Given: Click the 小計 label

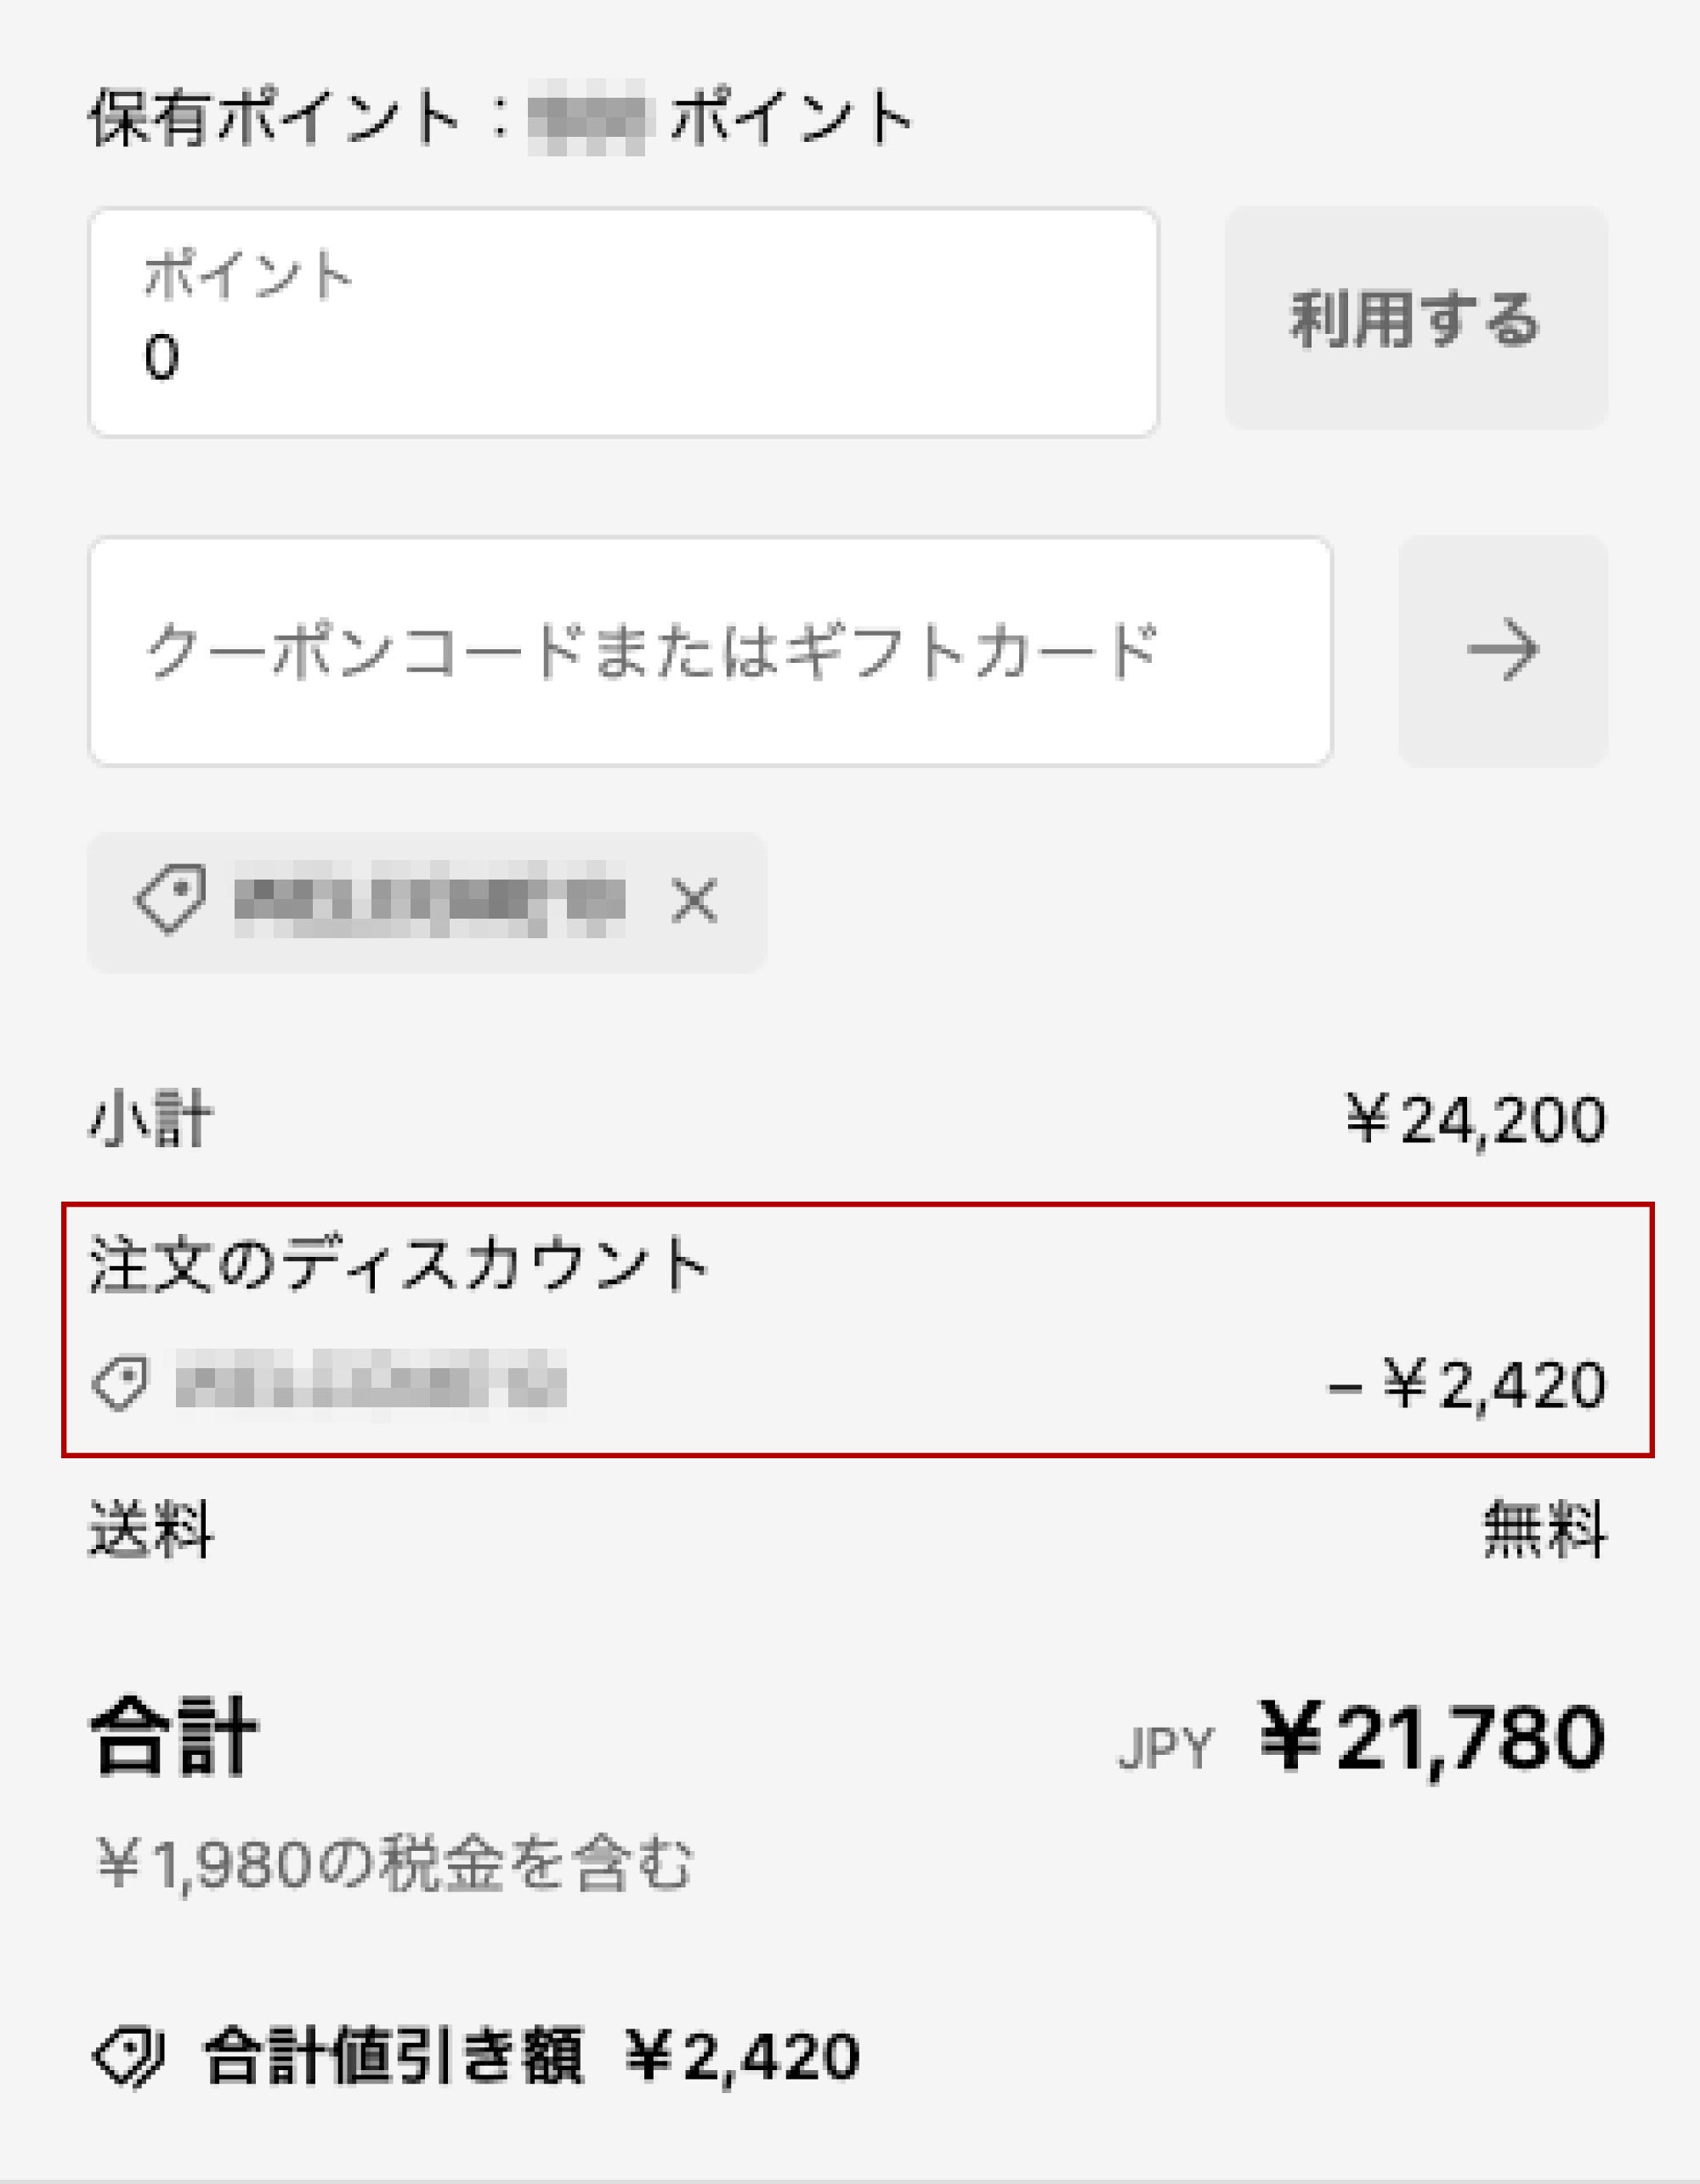Looking at the screenshot, I should (151, 1119).
